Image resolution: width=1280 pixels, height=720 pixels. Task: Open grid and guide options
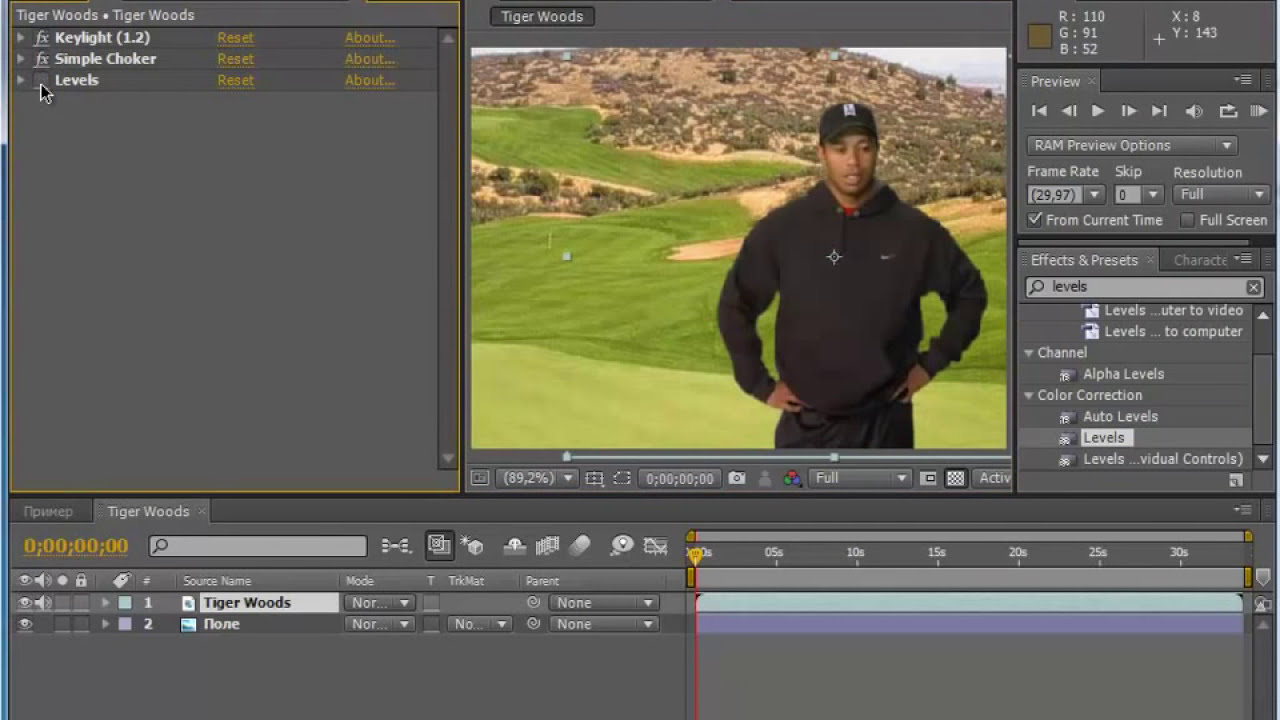594,478
